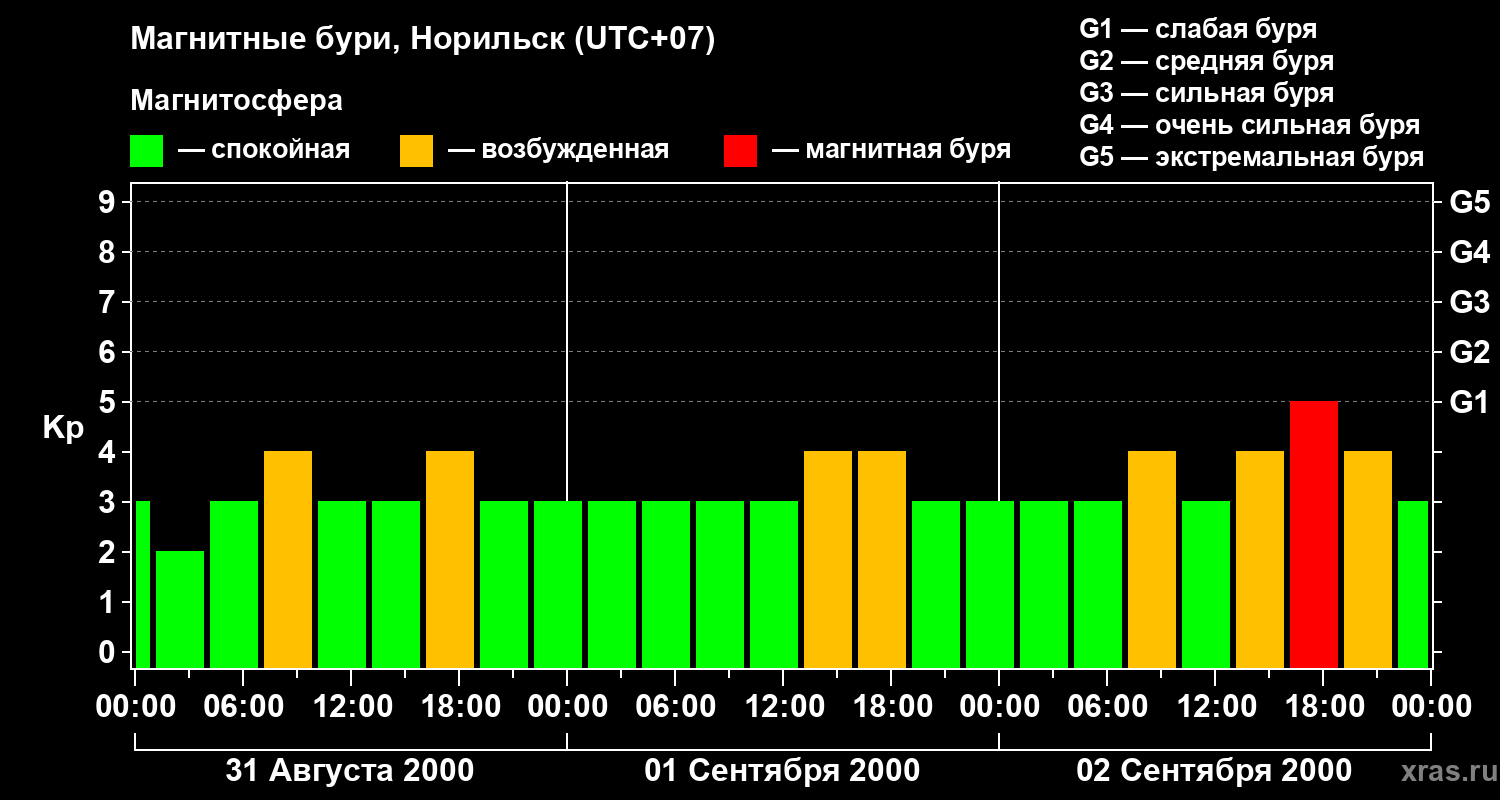This screenshot has width=1500, height=800.
Task: Select the 'G1 — слабая буря' legend line
Action: pos(1198,29)
